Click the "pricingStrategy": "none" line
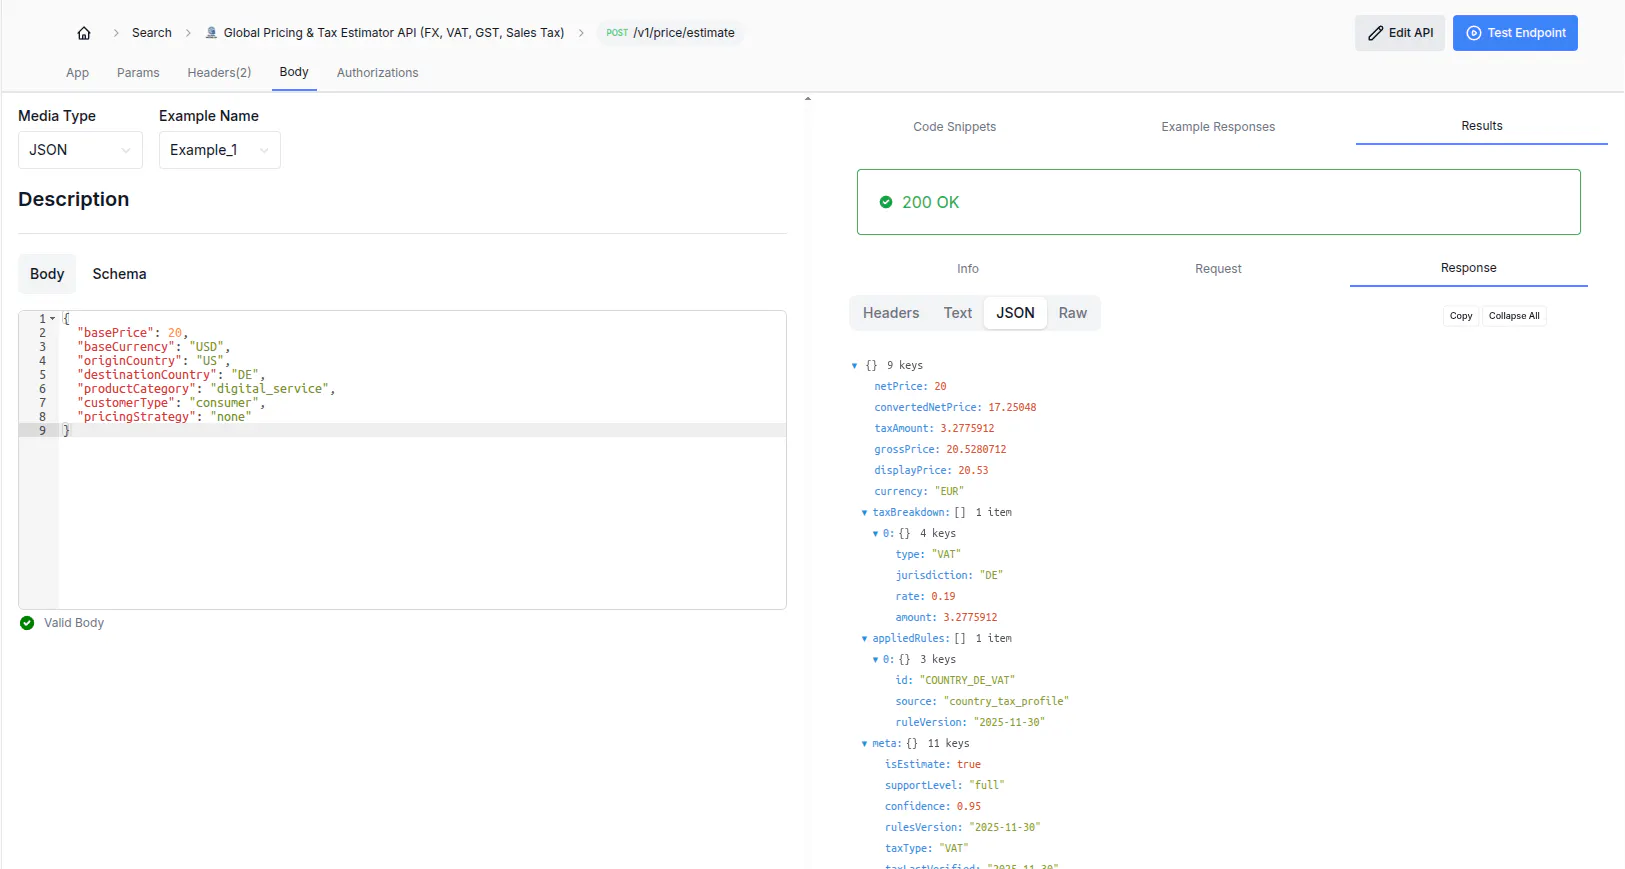 pyautogui.click(x=164, y=417)
